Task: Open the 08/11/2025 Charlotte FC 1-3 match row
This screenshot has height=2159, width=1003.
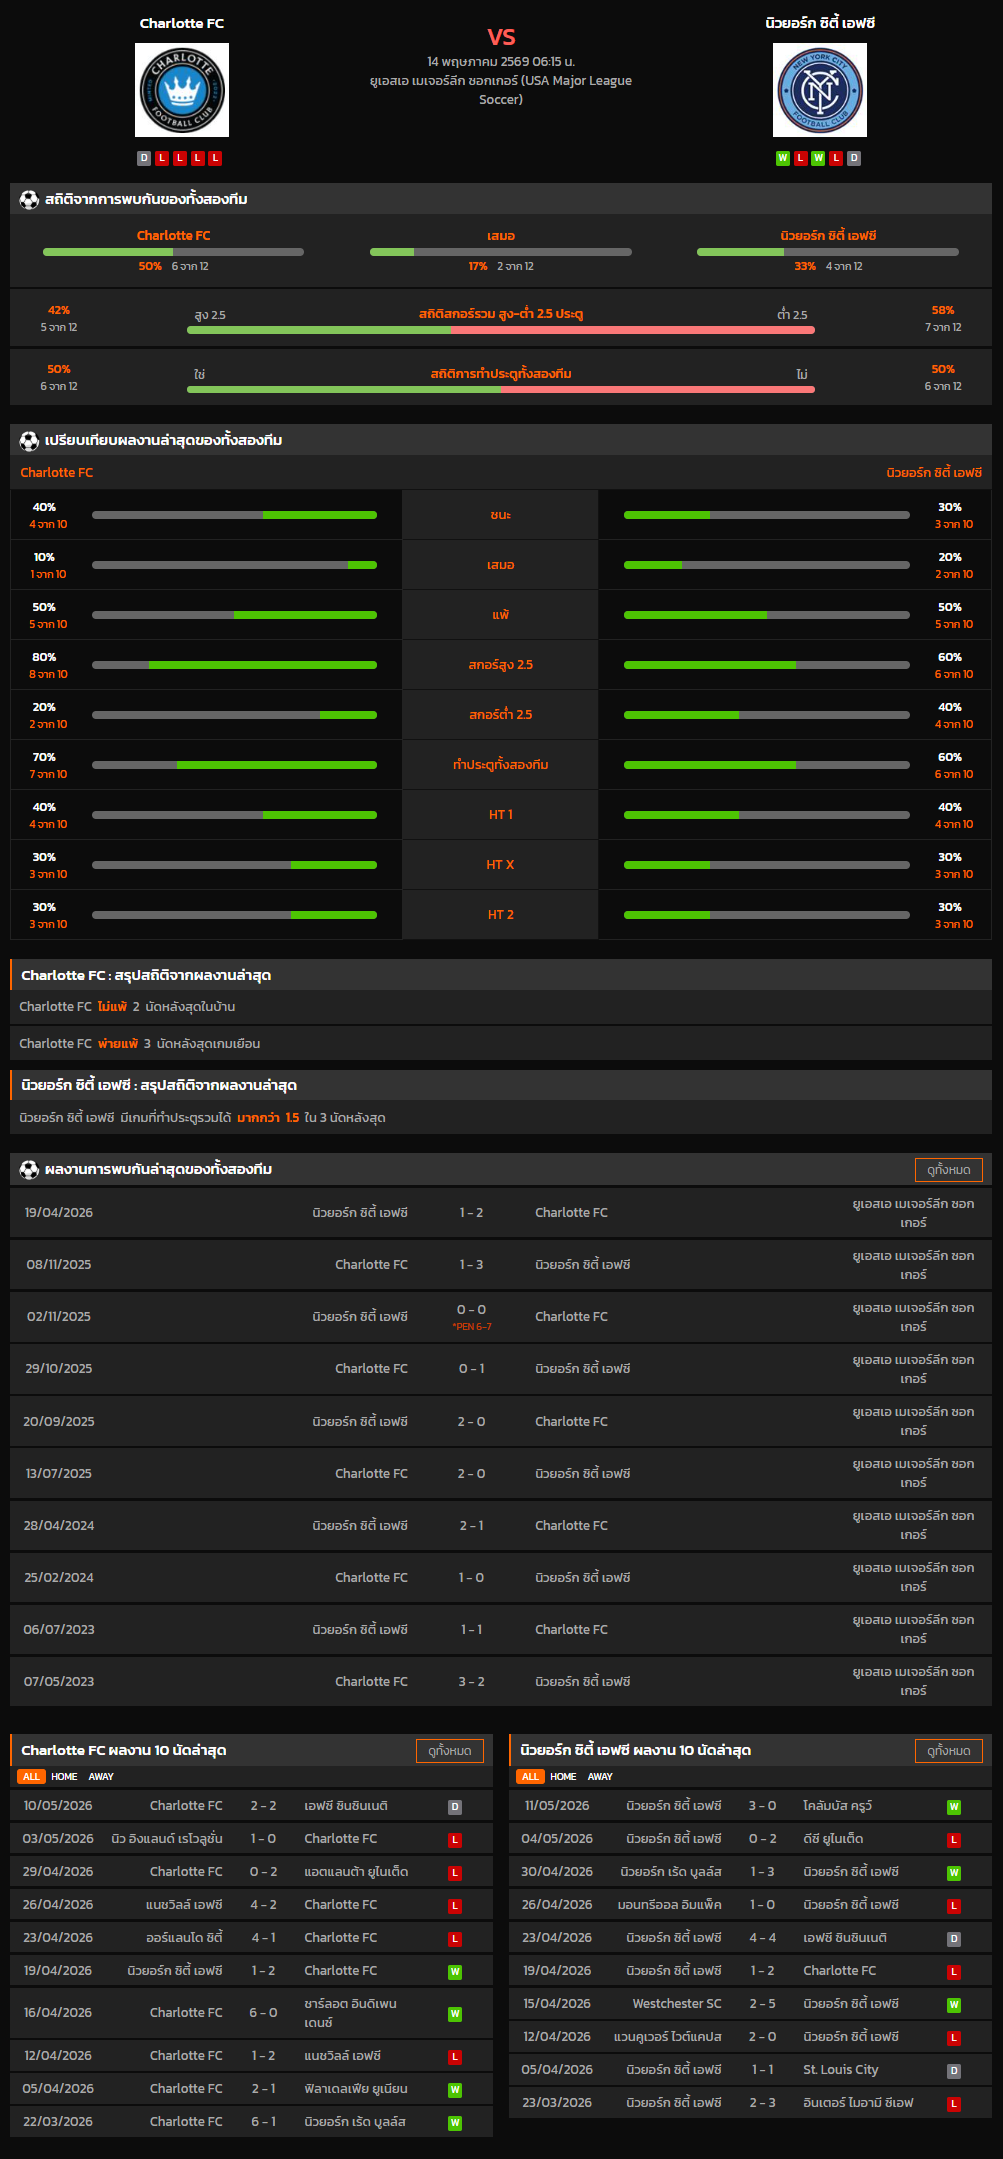Action: [501, 1265]
